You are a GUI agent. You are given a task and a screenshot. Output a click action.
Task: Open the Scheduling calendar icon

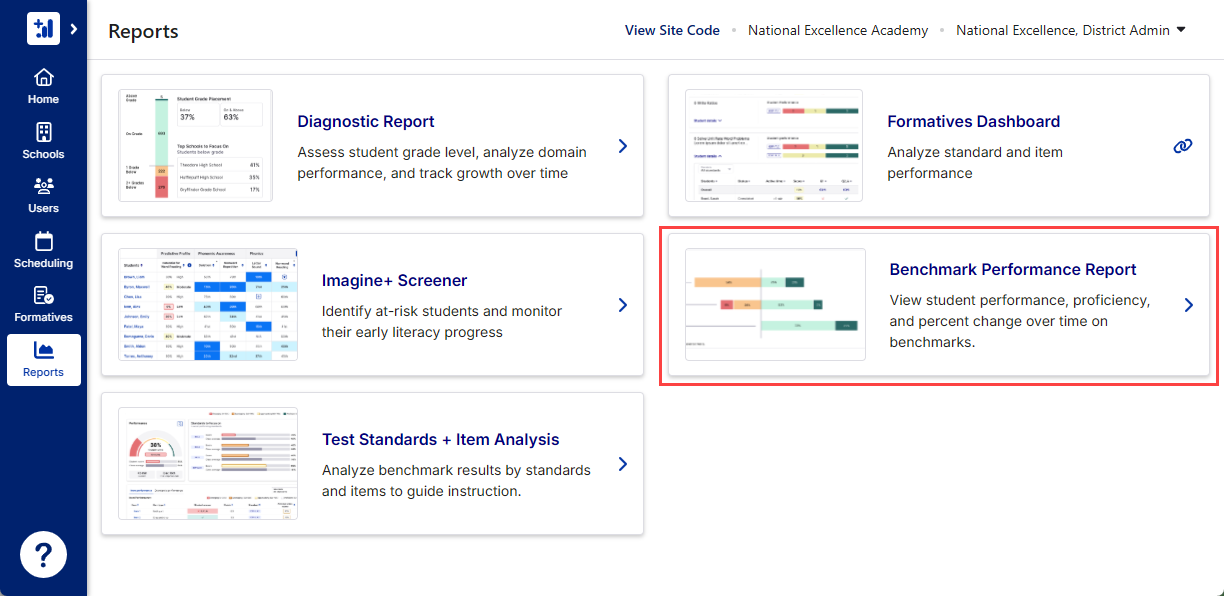coord(43,241)
